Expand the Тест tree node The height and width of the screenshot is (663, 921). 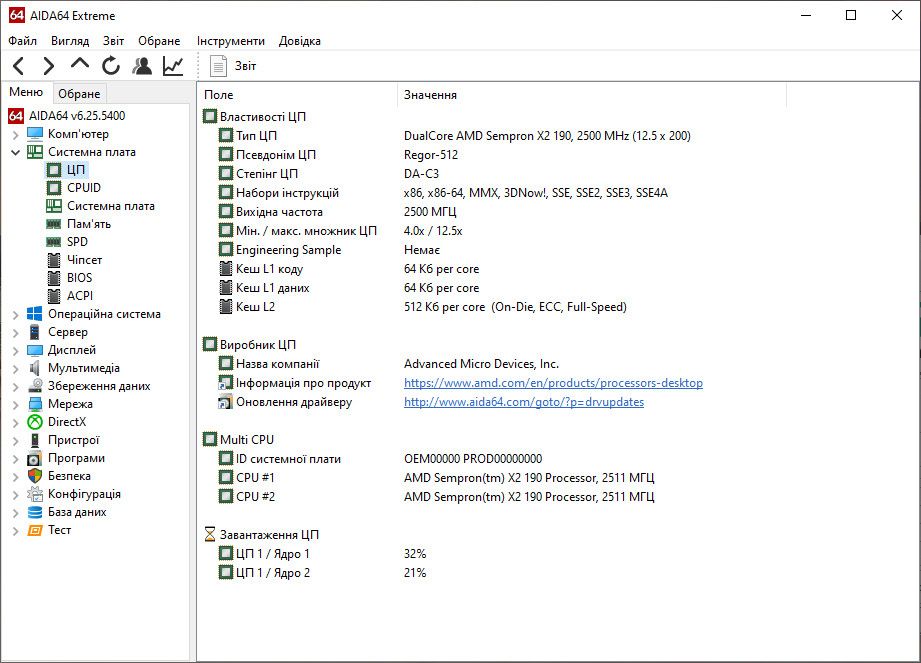[15, 531]
